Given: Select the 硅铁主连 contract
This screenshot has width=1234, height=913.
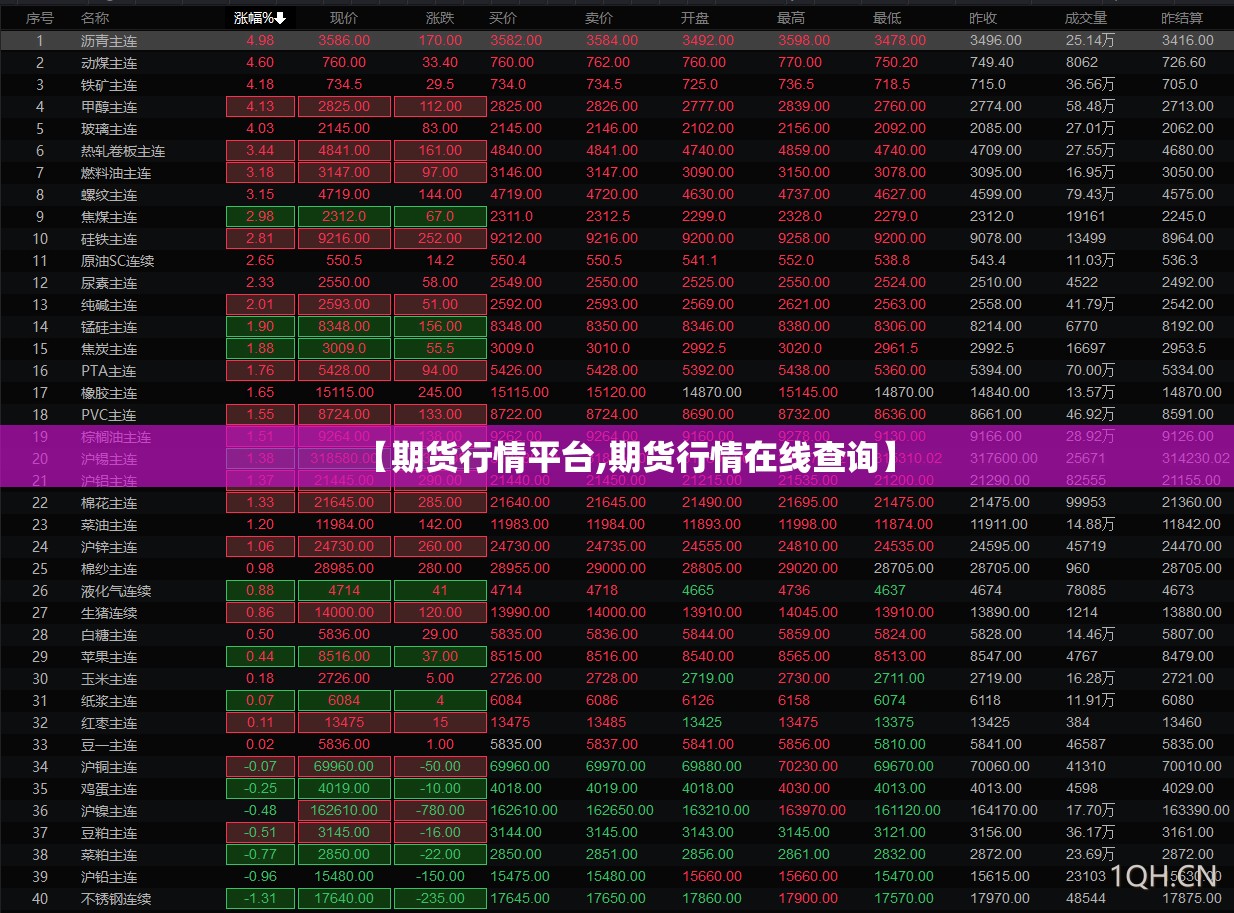Looking at the screenshot, I should tap(109, 239).
